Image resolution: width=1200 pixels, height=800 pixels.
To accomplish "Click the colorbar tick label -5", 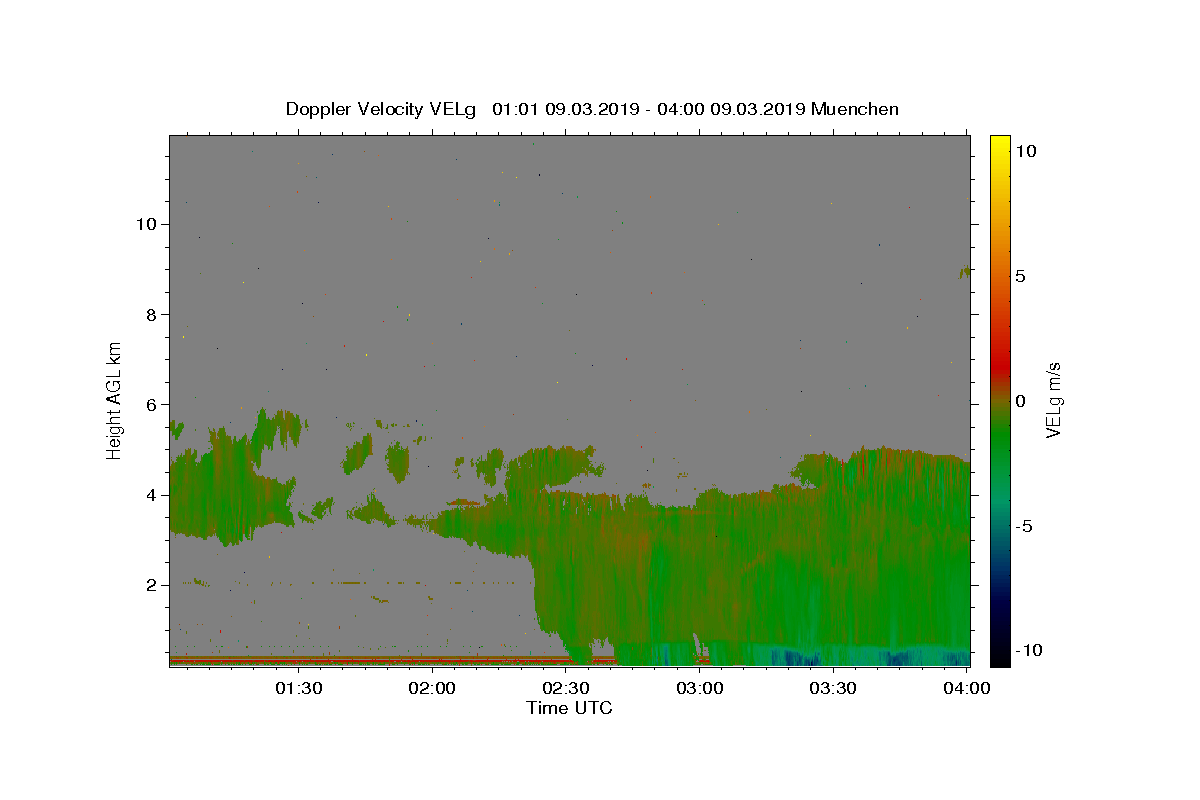I will 1024,526.
